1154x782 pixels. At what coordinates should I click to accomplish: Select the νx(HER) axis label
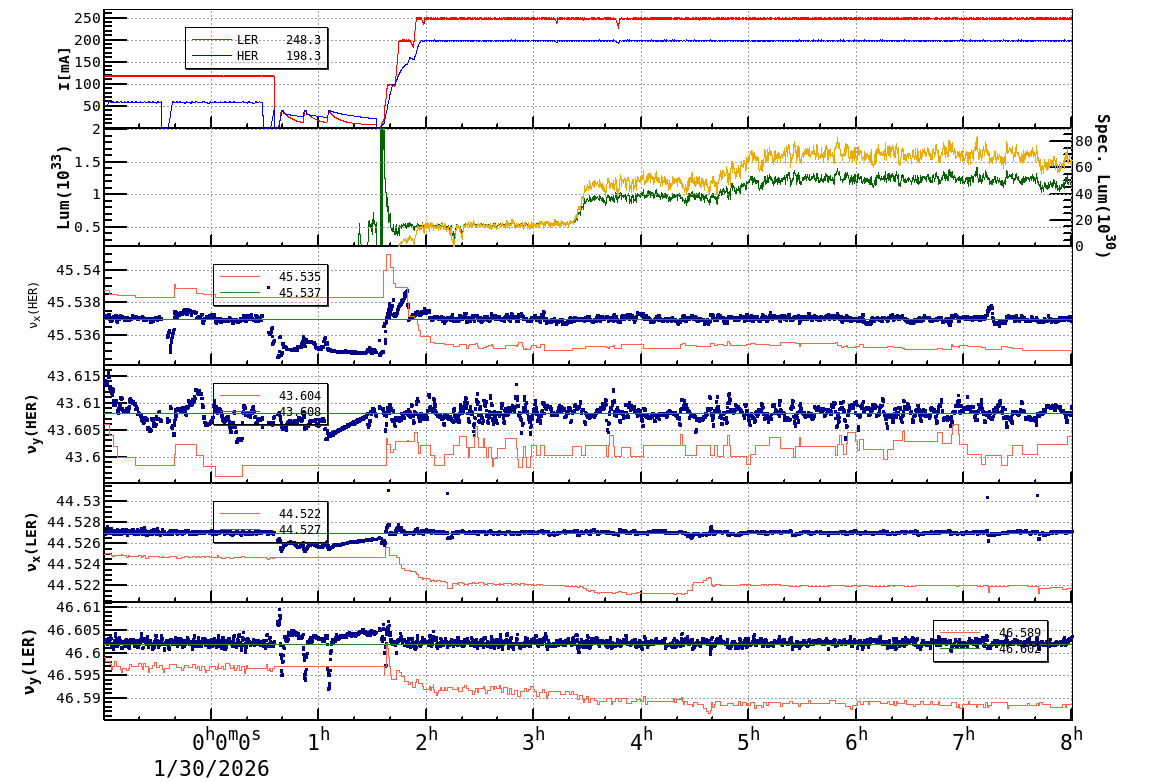pos(34,305)
